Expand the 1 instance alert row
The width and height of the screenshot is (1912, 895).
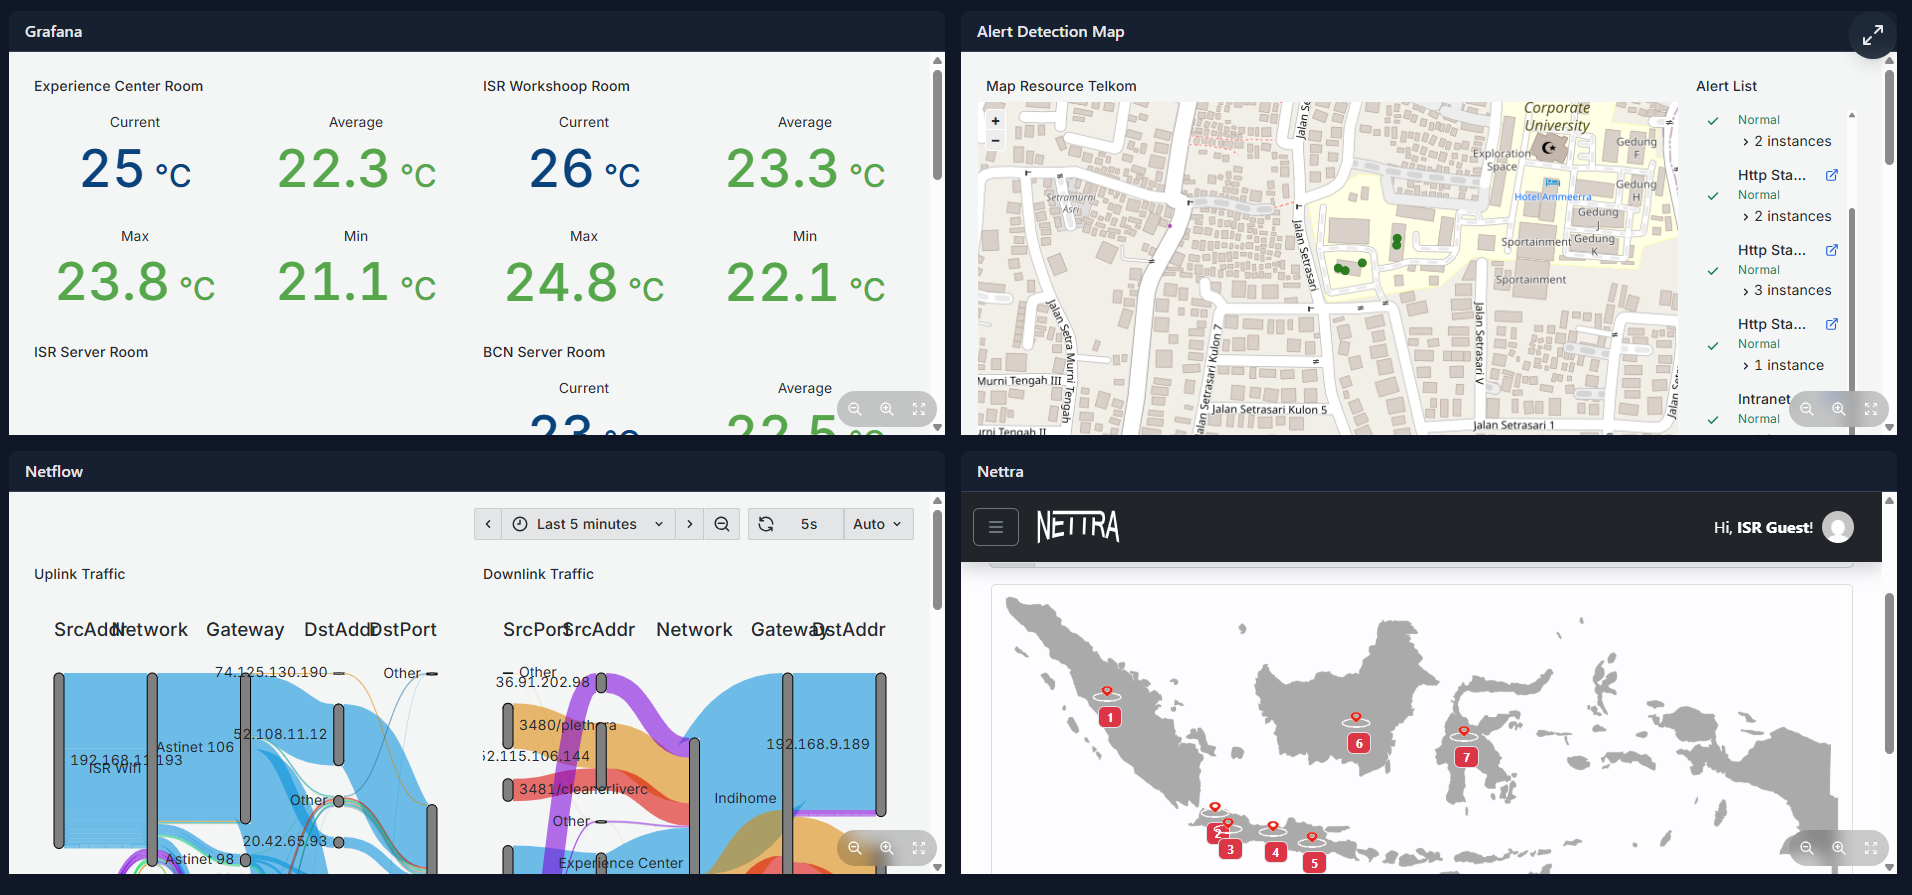point(1783,366)
